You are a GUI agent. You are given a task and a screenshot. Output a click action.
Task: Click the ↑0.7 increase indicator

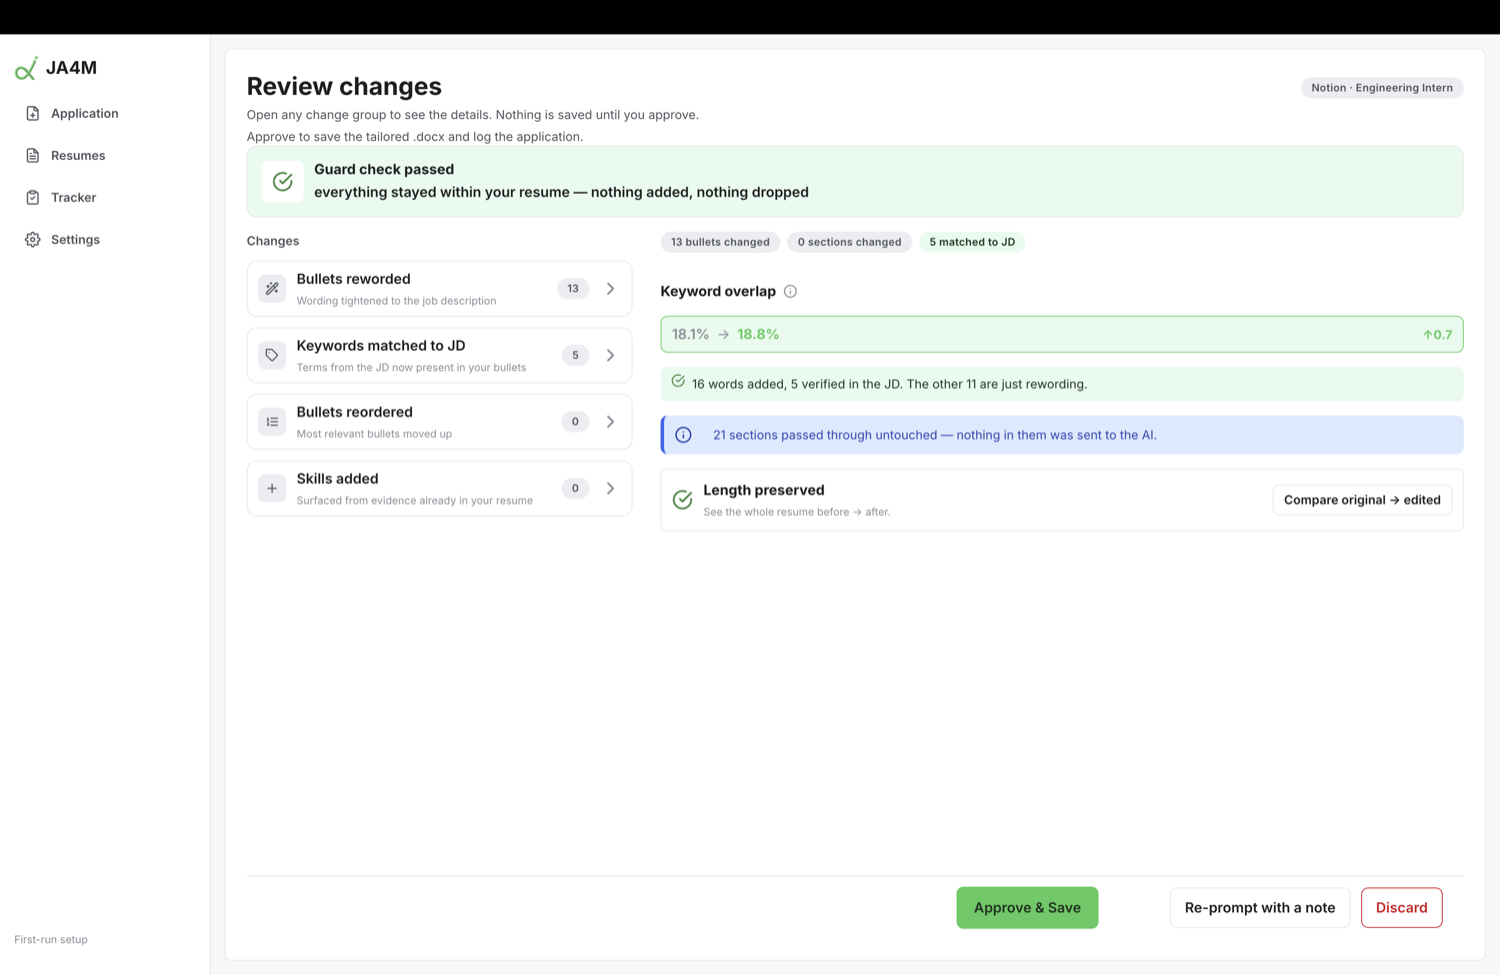click(x=1437, y=335)
